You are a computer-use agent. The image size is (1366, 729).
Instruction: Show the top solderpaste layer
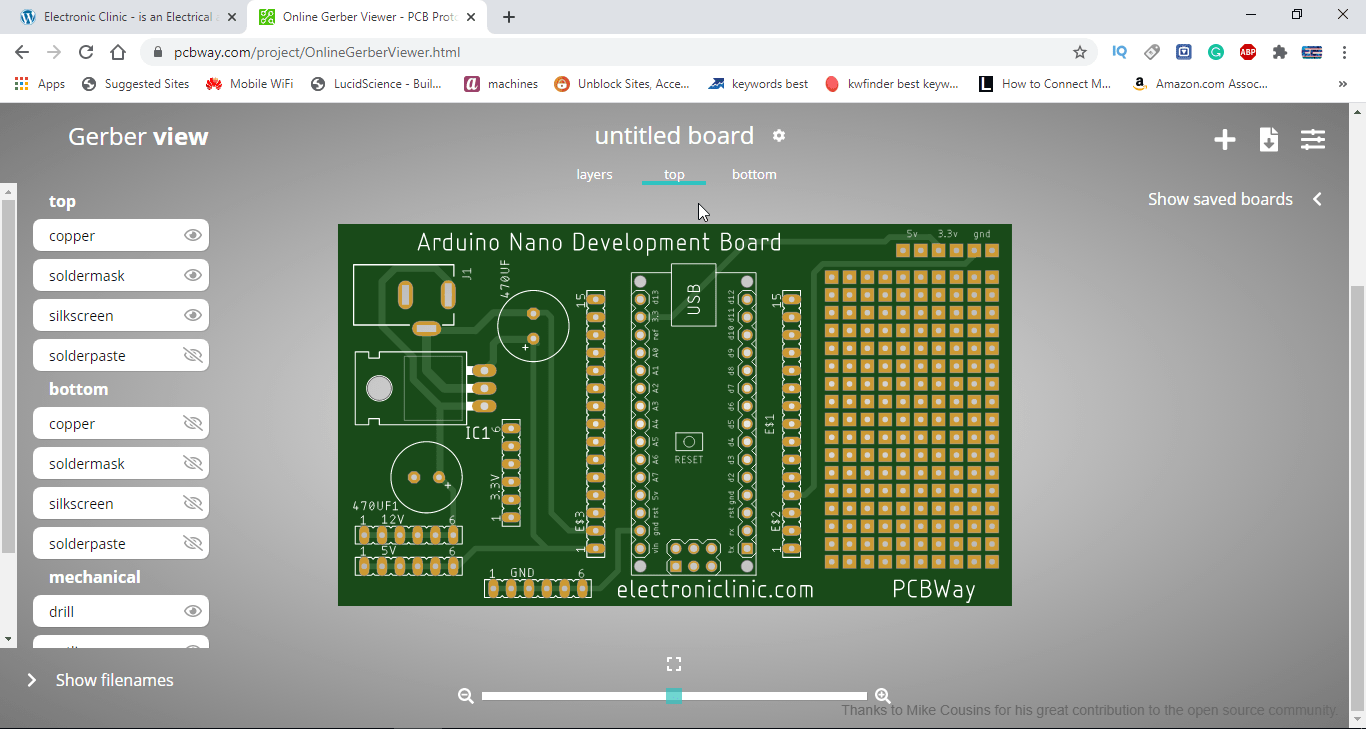pos(193,356)
